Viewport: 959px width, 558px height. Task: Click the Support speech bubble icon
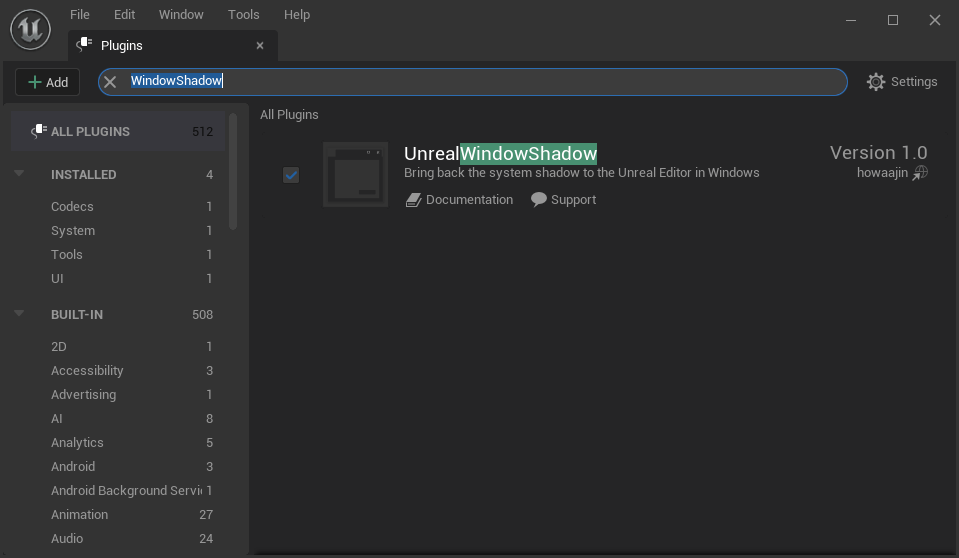click(538, 199)
